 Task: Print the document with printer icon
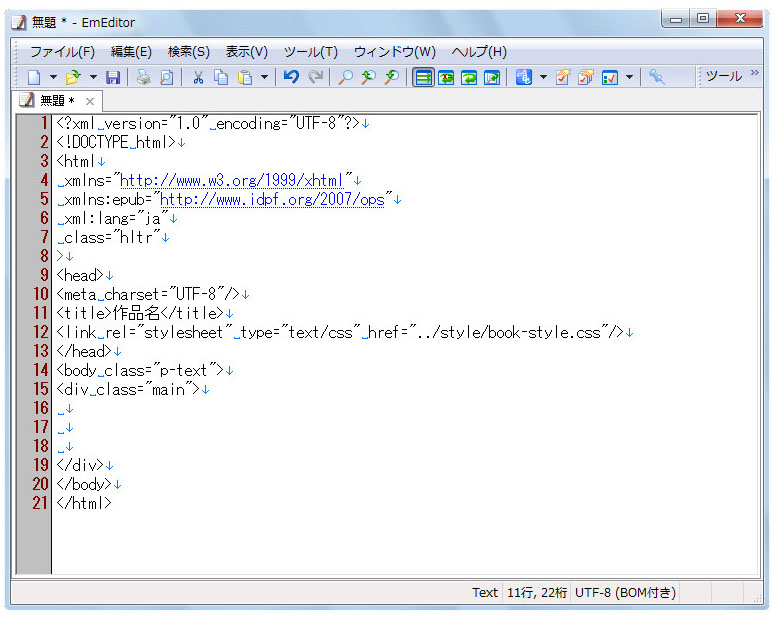point(144,77)
